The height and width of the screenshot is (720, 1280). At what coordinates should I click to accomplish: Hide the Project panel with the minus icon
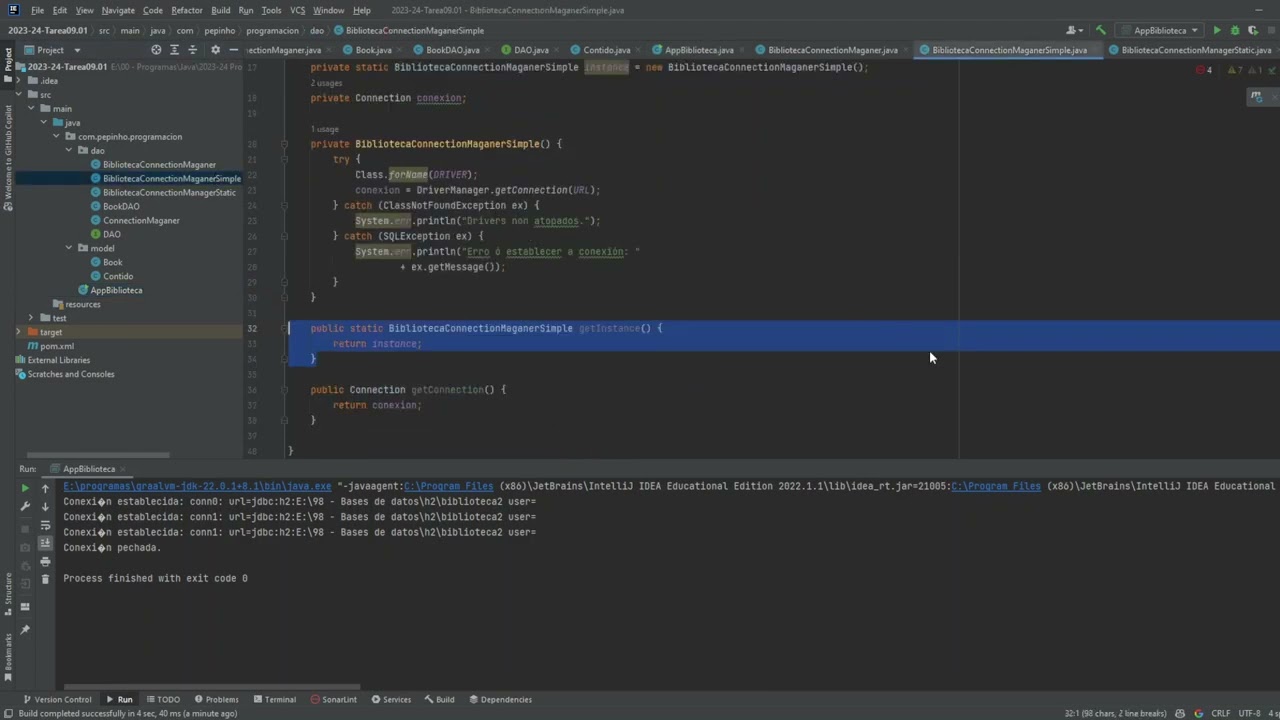tap(234, 50)
